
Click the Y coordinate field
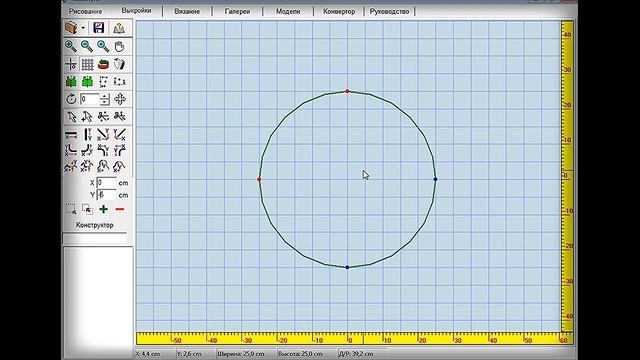tap(107, 195)
